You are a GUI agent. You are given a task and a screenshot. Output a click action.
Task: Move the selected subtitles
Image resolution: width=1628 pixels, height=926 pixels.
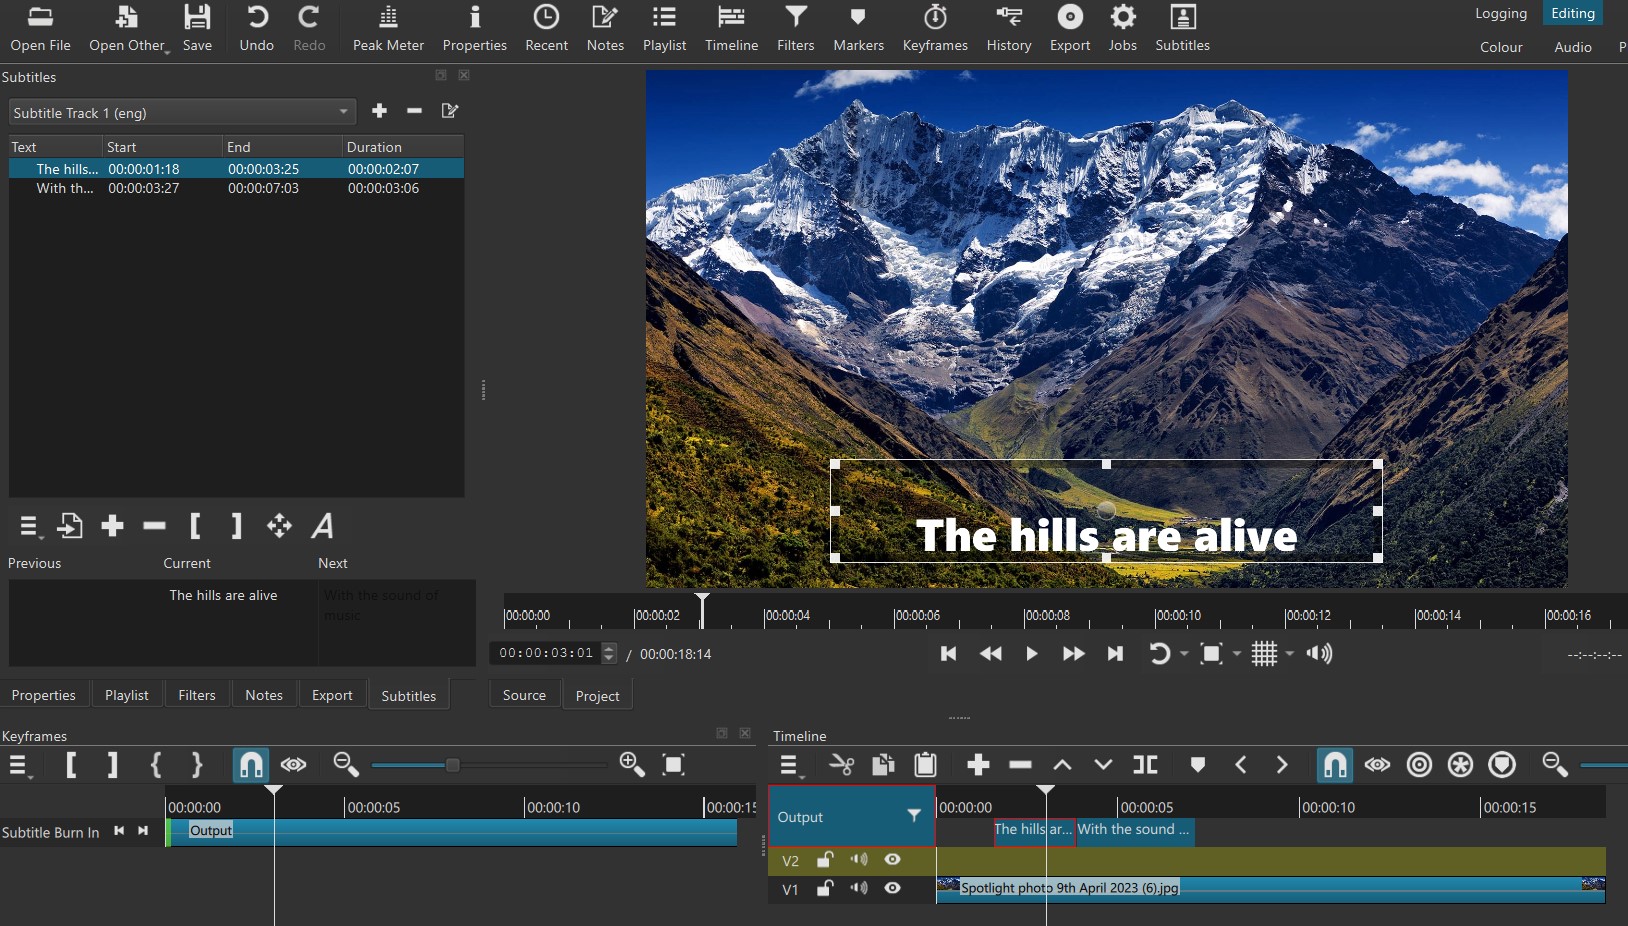[279, 526]
